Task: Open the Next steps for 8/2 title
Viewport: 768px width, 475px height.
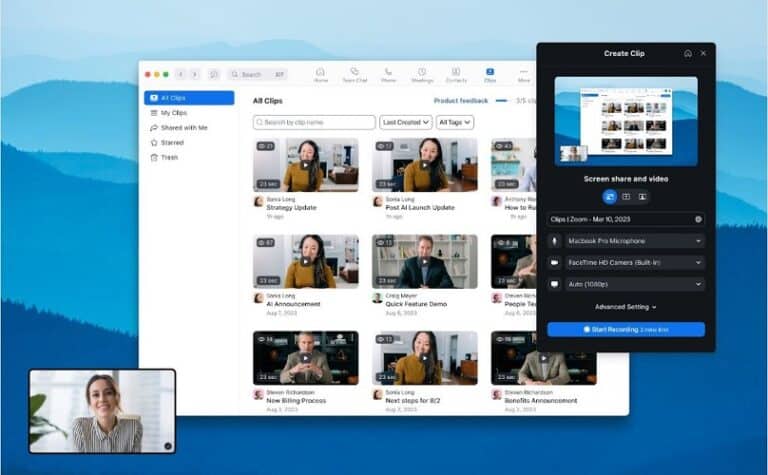Action: pyautogui.click(x=413, y=401)
